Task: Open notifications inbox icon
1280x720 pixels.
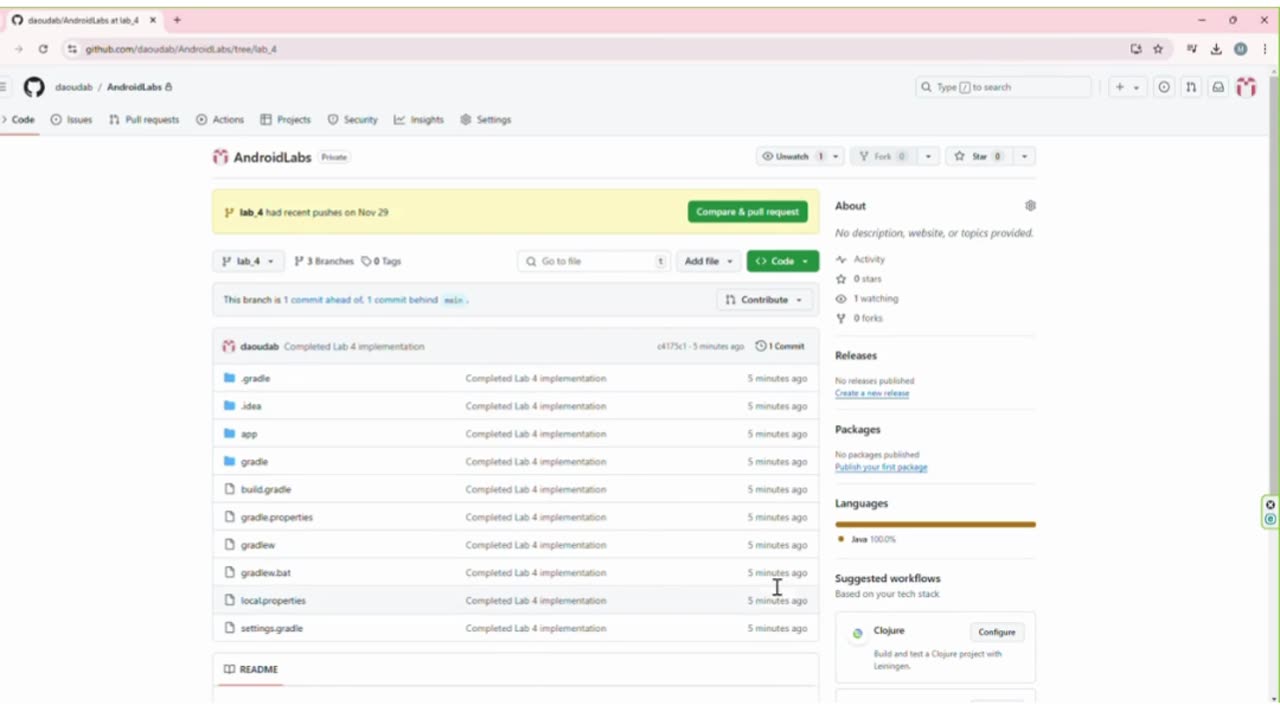Action: 1218,87
